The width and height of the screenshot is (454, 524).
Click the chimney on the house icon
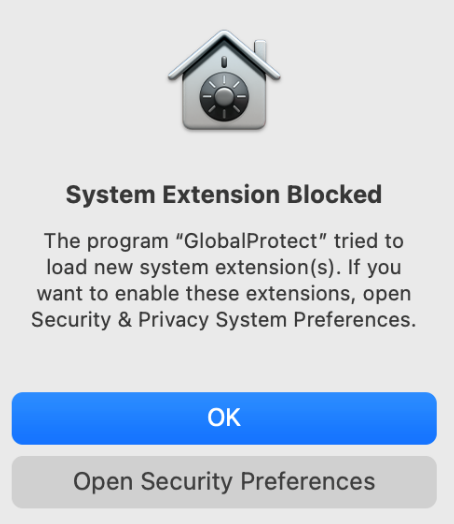(x=260, y=51)
